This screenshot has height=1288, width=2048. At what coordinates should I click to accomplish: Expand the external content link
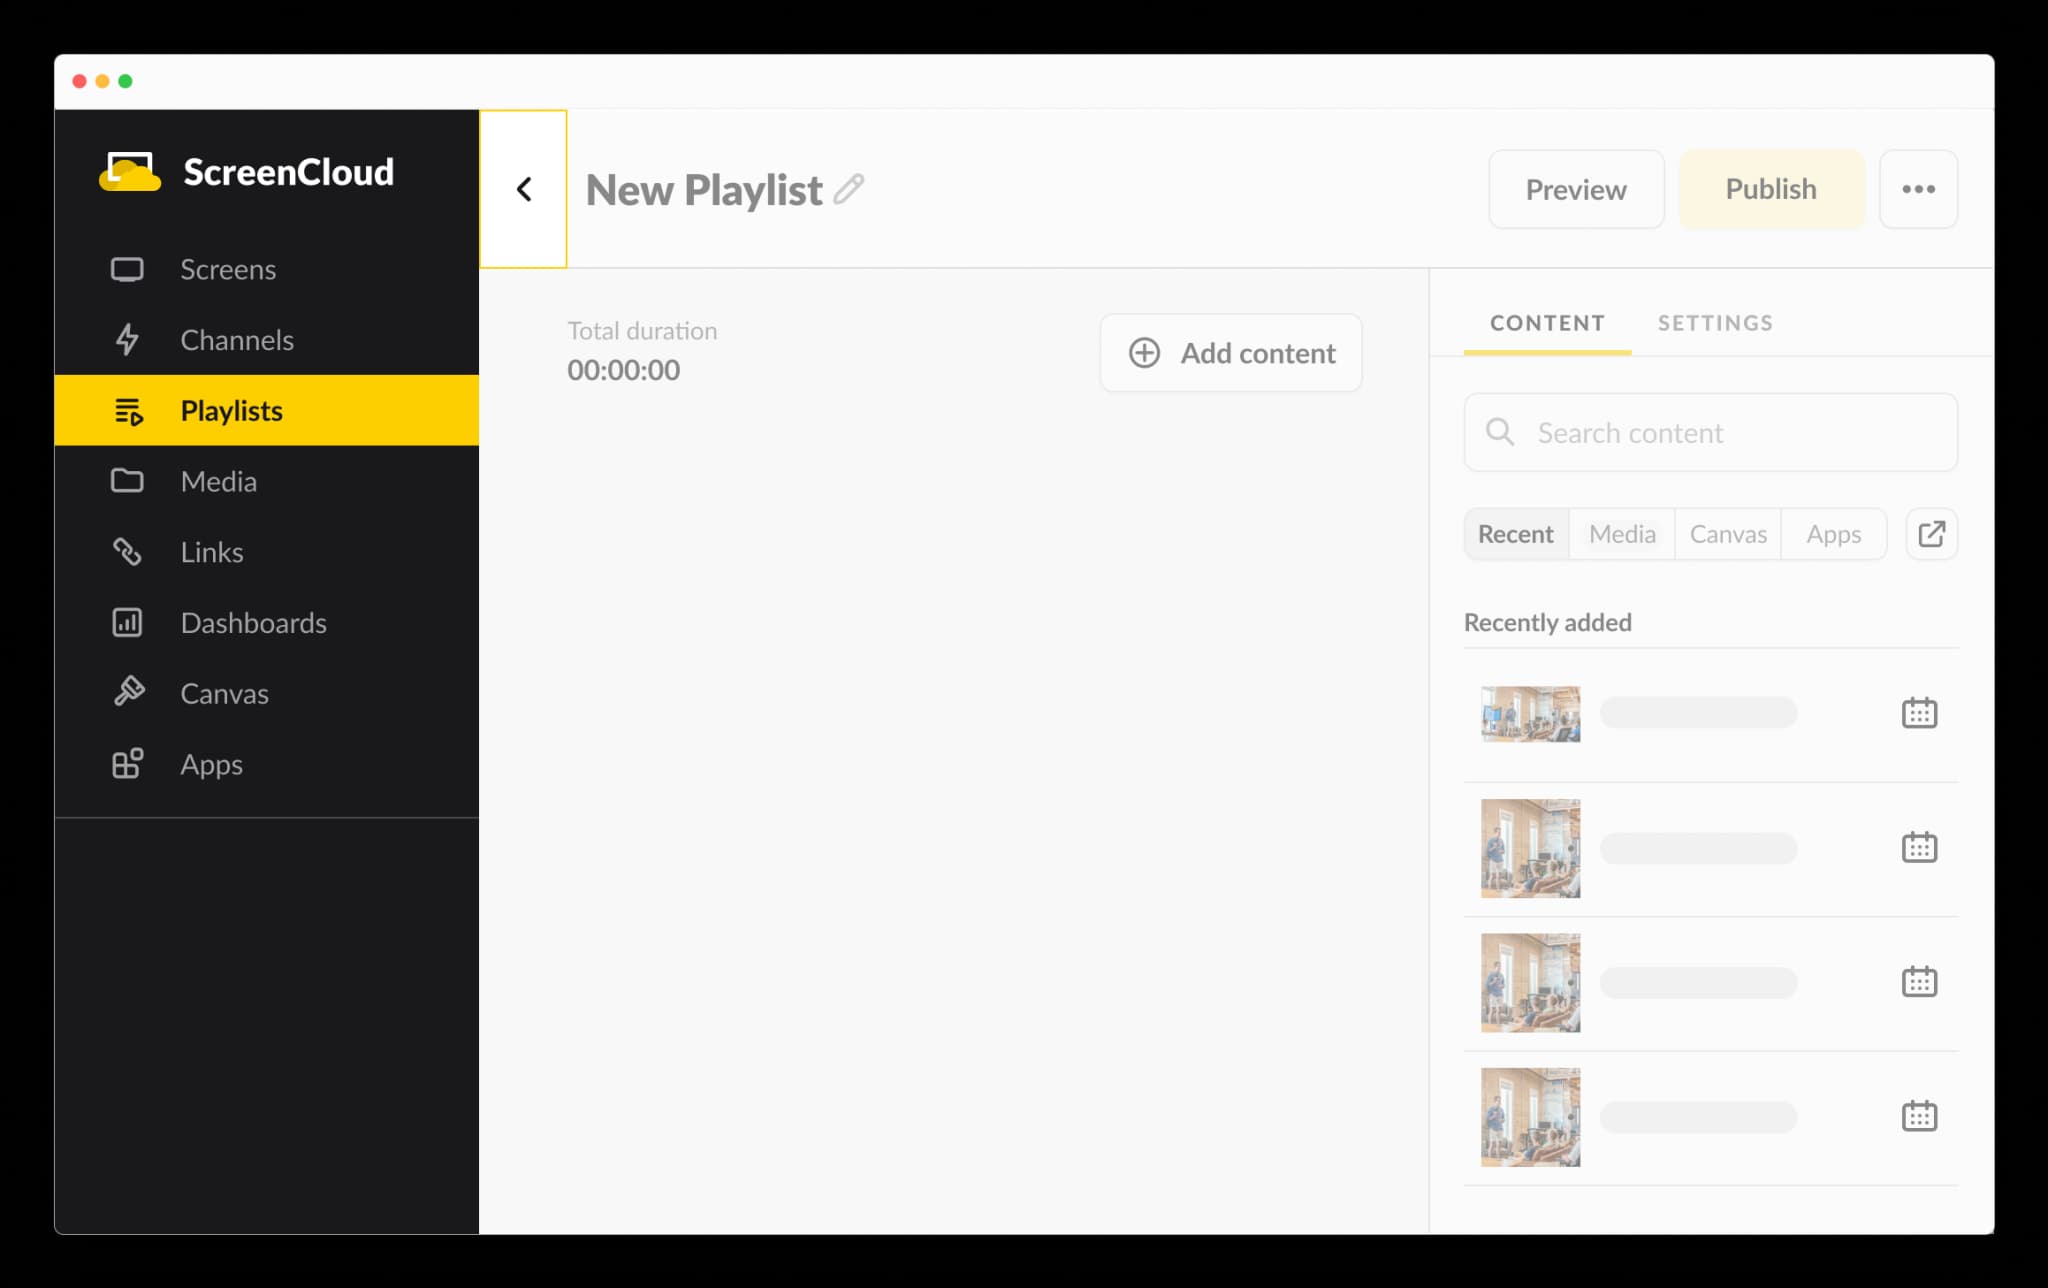coord(1931,534)
